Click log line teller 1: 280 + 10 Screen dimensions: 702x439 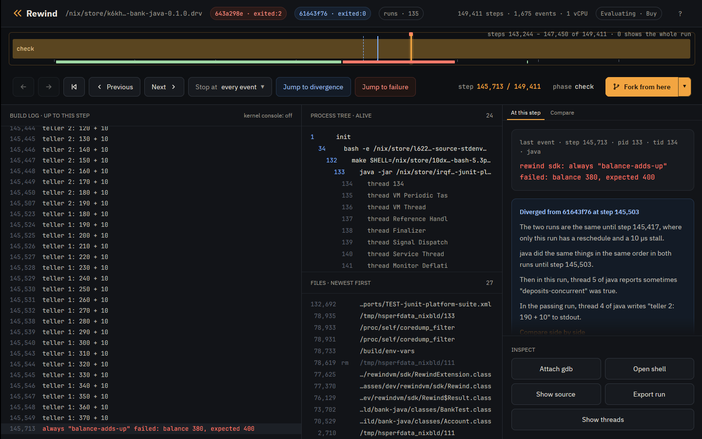coord(151,321)
